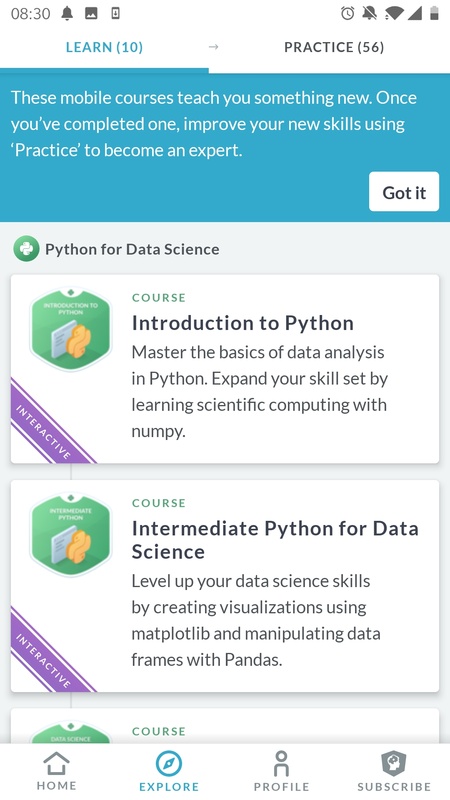Tap the Intermediate Python badge icon
Viewport: 450px width, 800px height.
click(70, 535)
